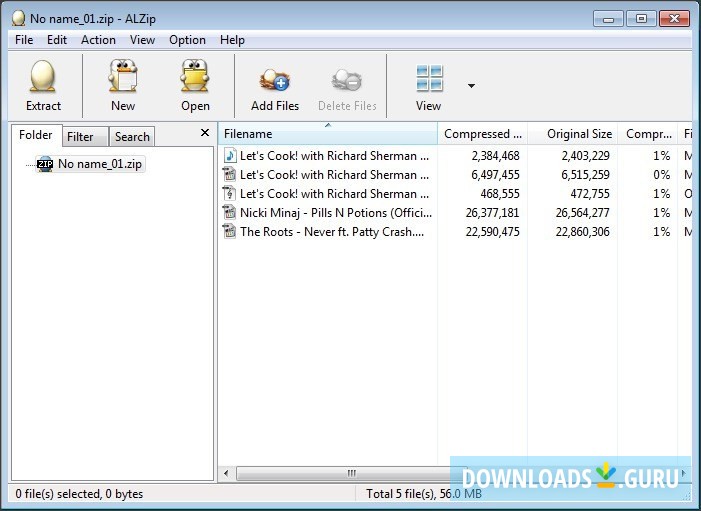Open the Edit menu
The height and width of the screenshot is (511, 701).
click(x=57, y=40)
